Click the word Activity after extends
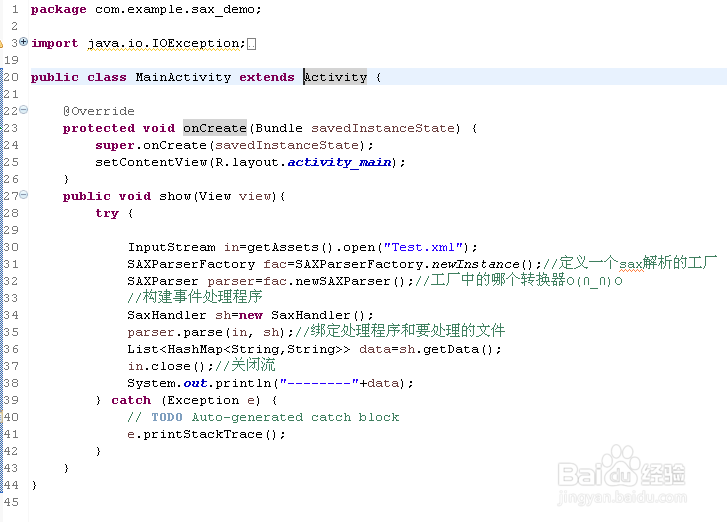This screenshot has height=522, width=727. coord(335,77)
